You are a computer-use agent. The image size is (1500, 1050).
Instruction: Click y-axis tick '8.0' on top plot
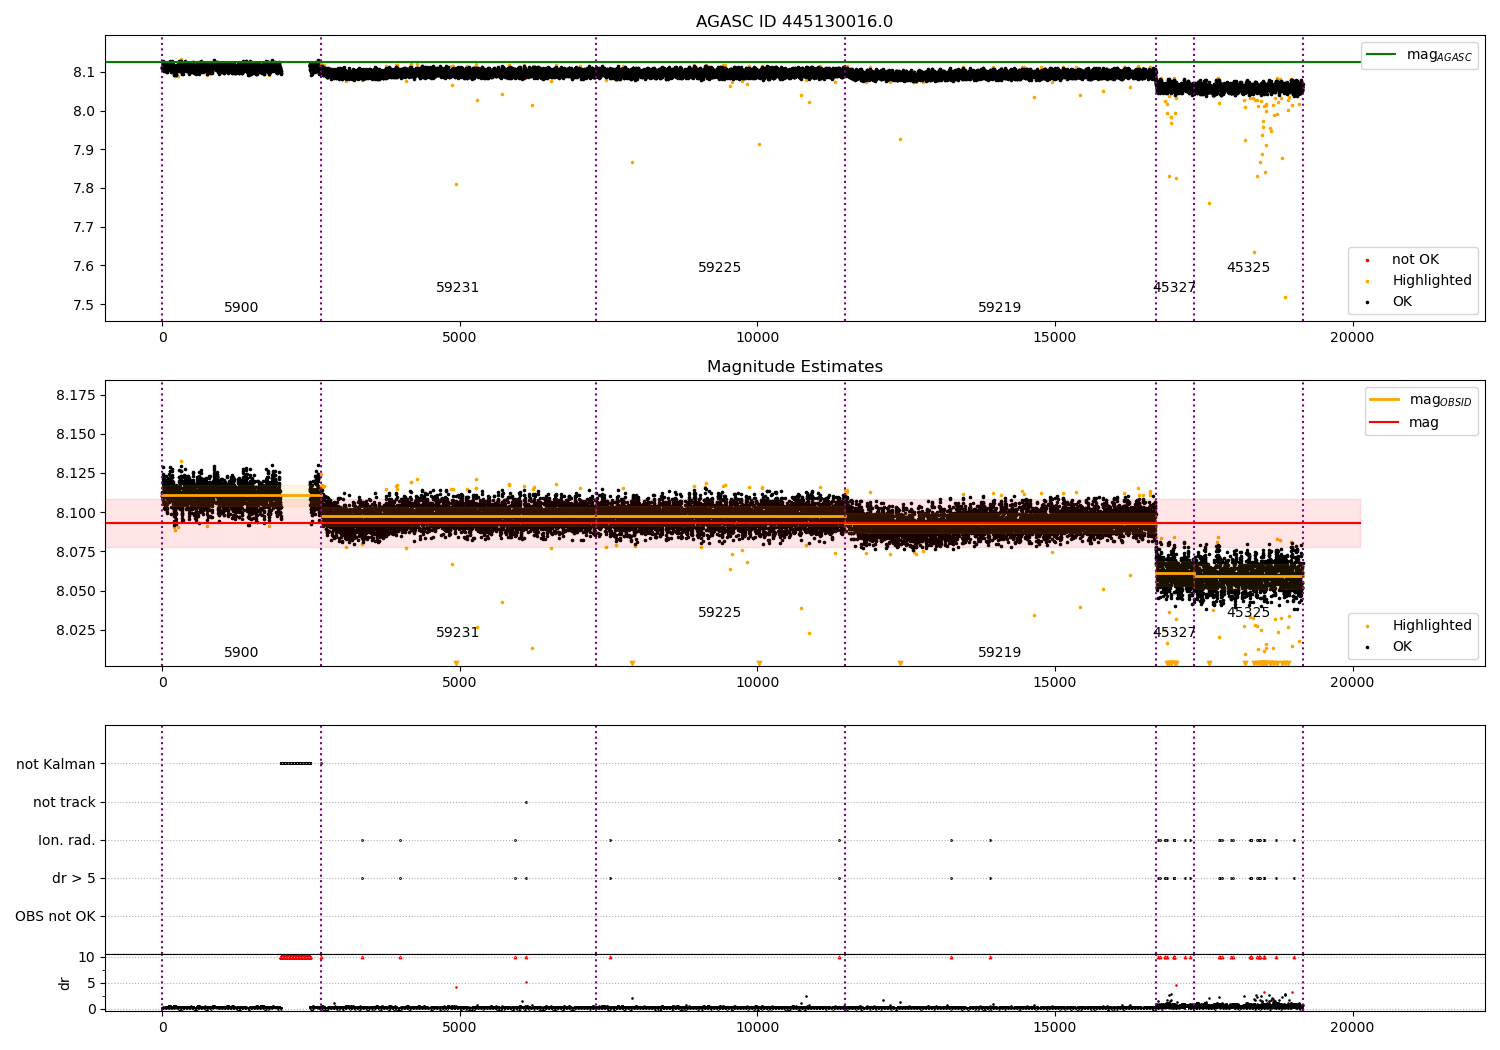pyautogui.click(x=84, y=112)
